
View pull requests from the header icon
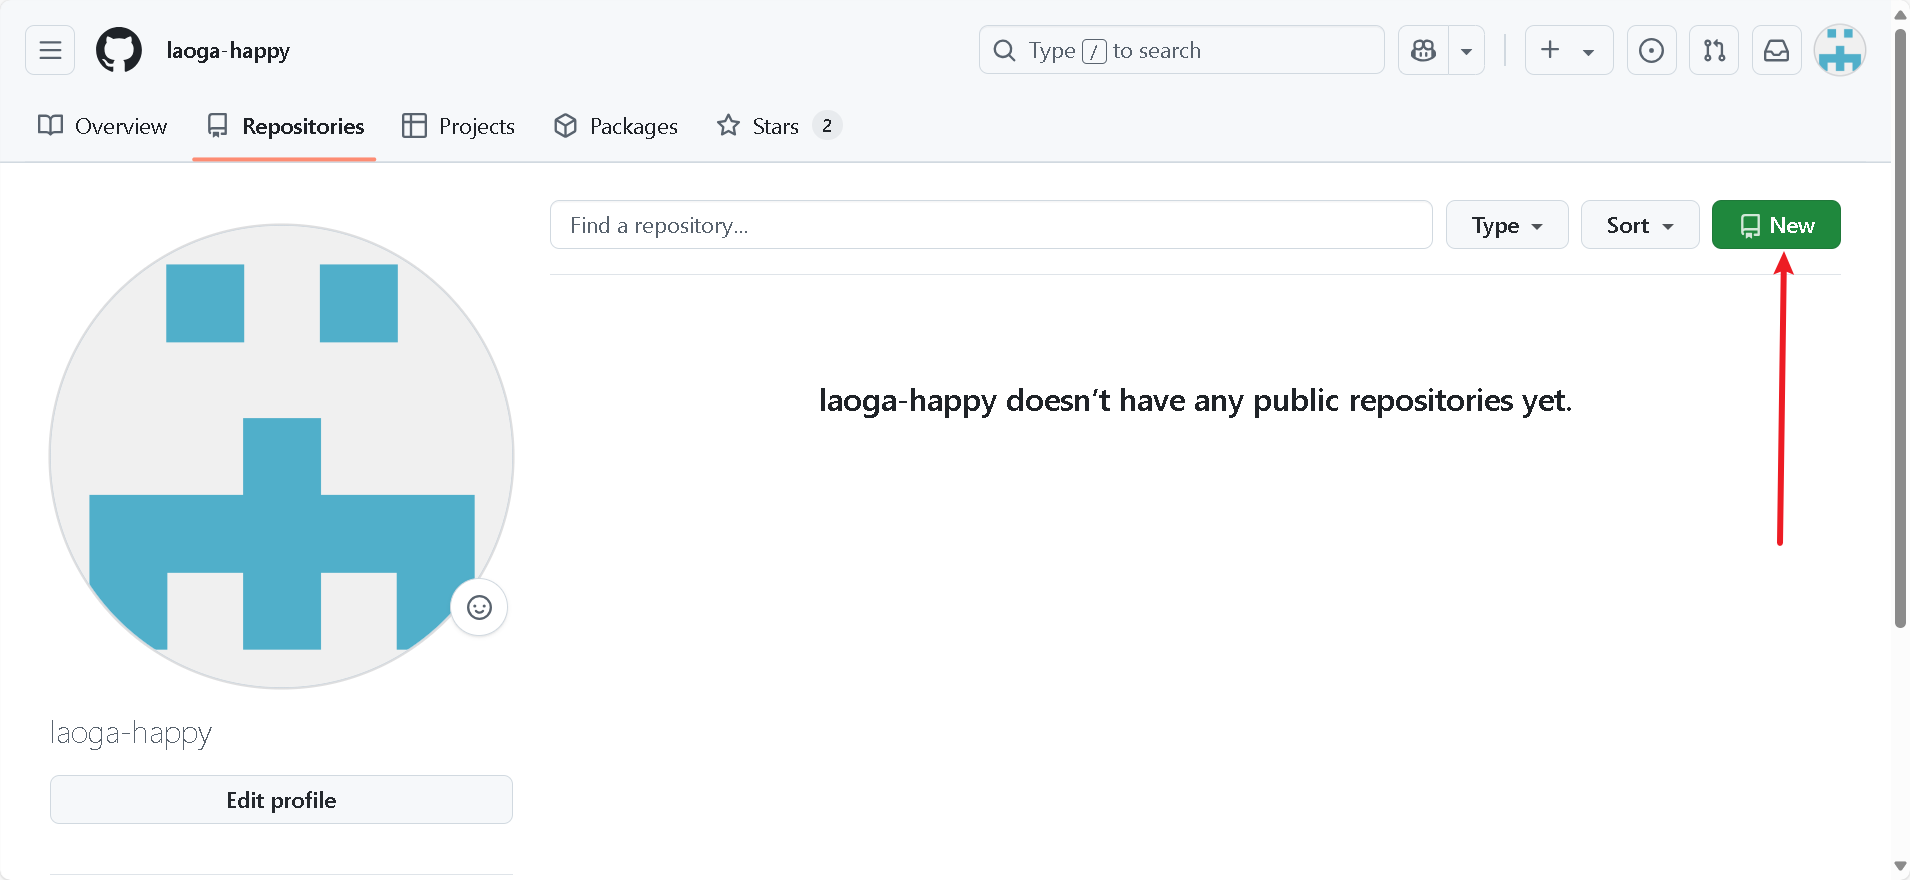coord(1714,50)
